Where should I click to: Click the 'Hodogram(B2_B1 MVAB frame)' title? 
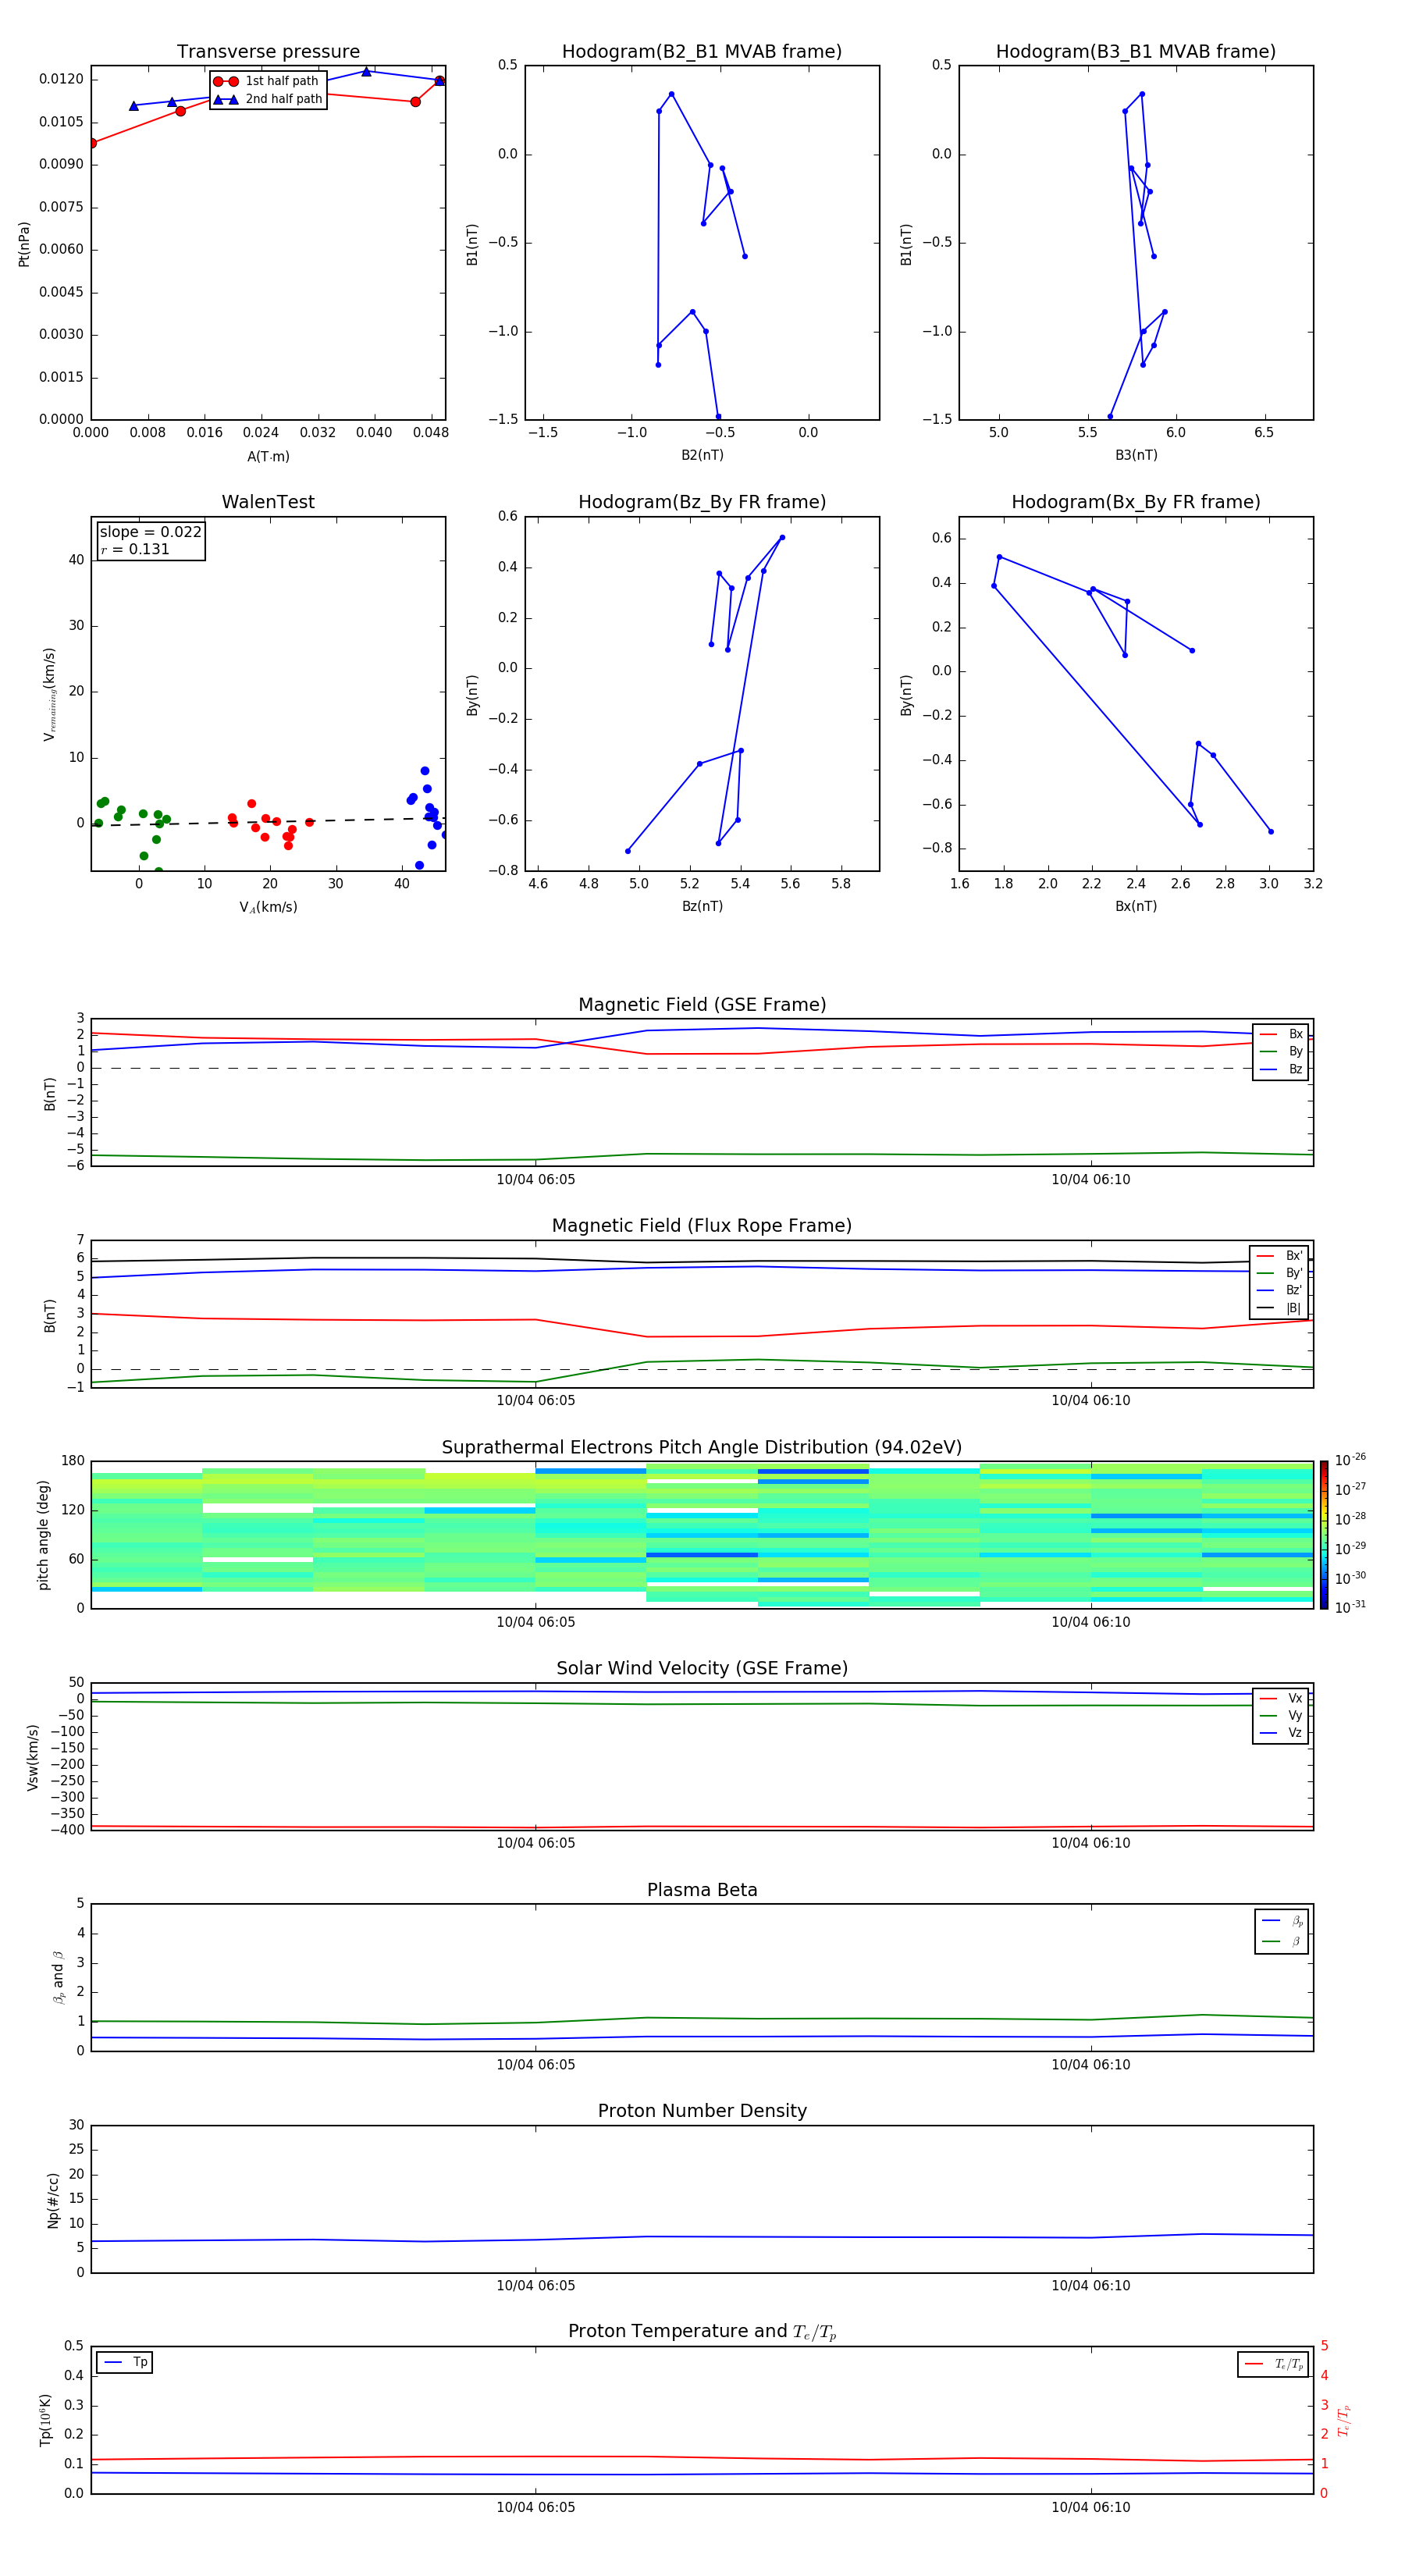click(x=702, y=52)
